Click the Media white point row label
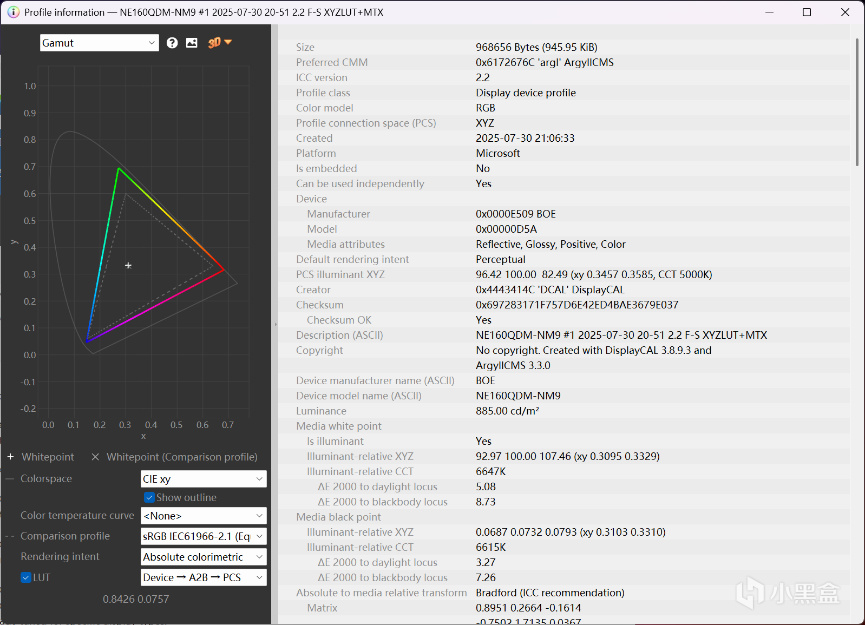Viewport: 865px width, 625px height. pos(339,426)
